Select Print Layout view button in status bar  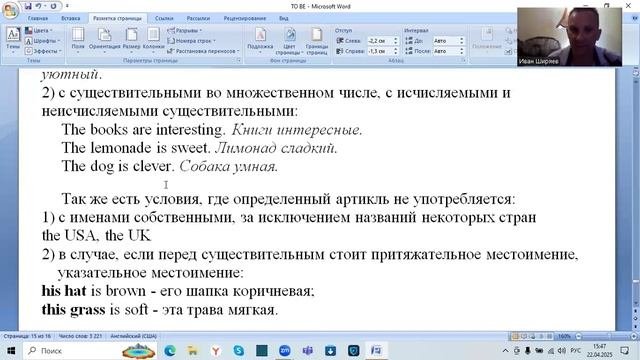coord(515,336)
